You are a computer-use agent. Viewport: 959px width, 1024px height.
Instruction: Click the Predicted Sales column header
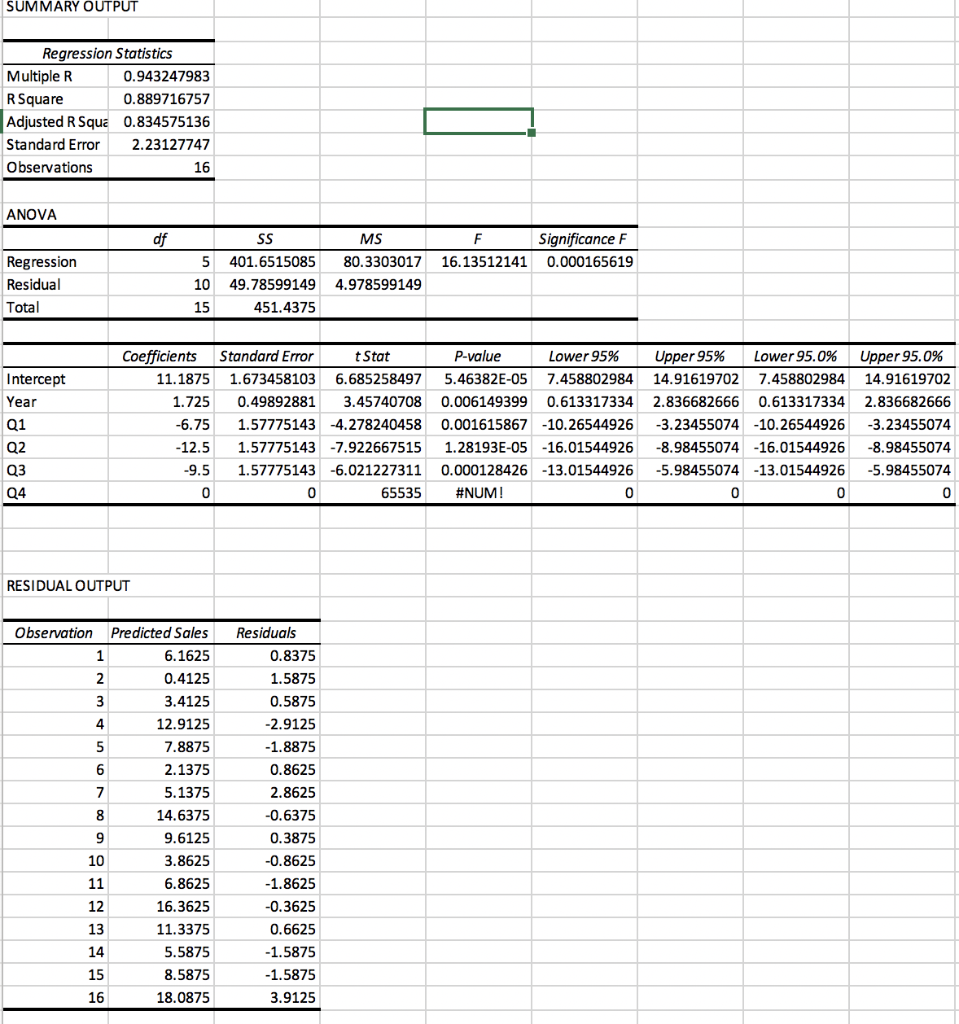click(x=159, y=633)
